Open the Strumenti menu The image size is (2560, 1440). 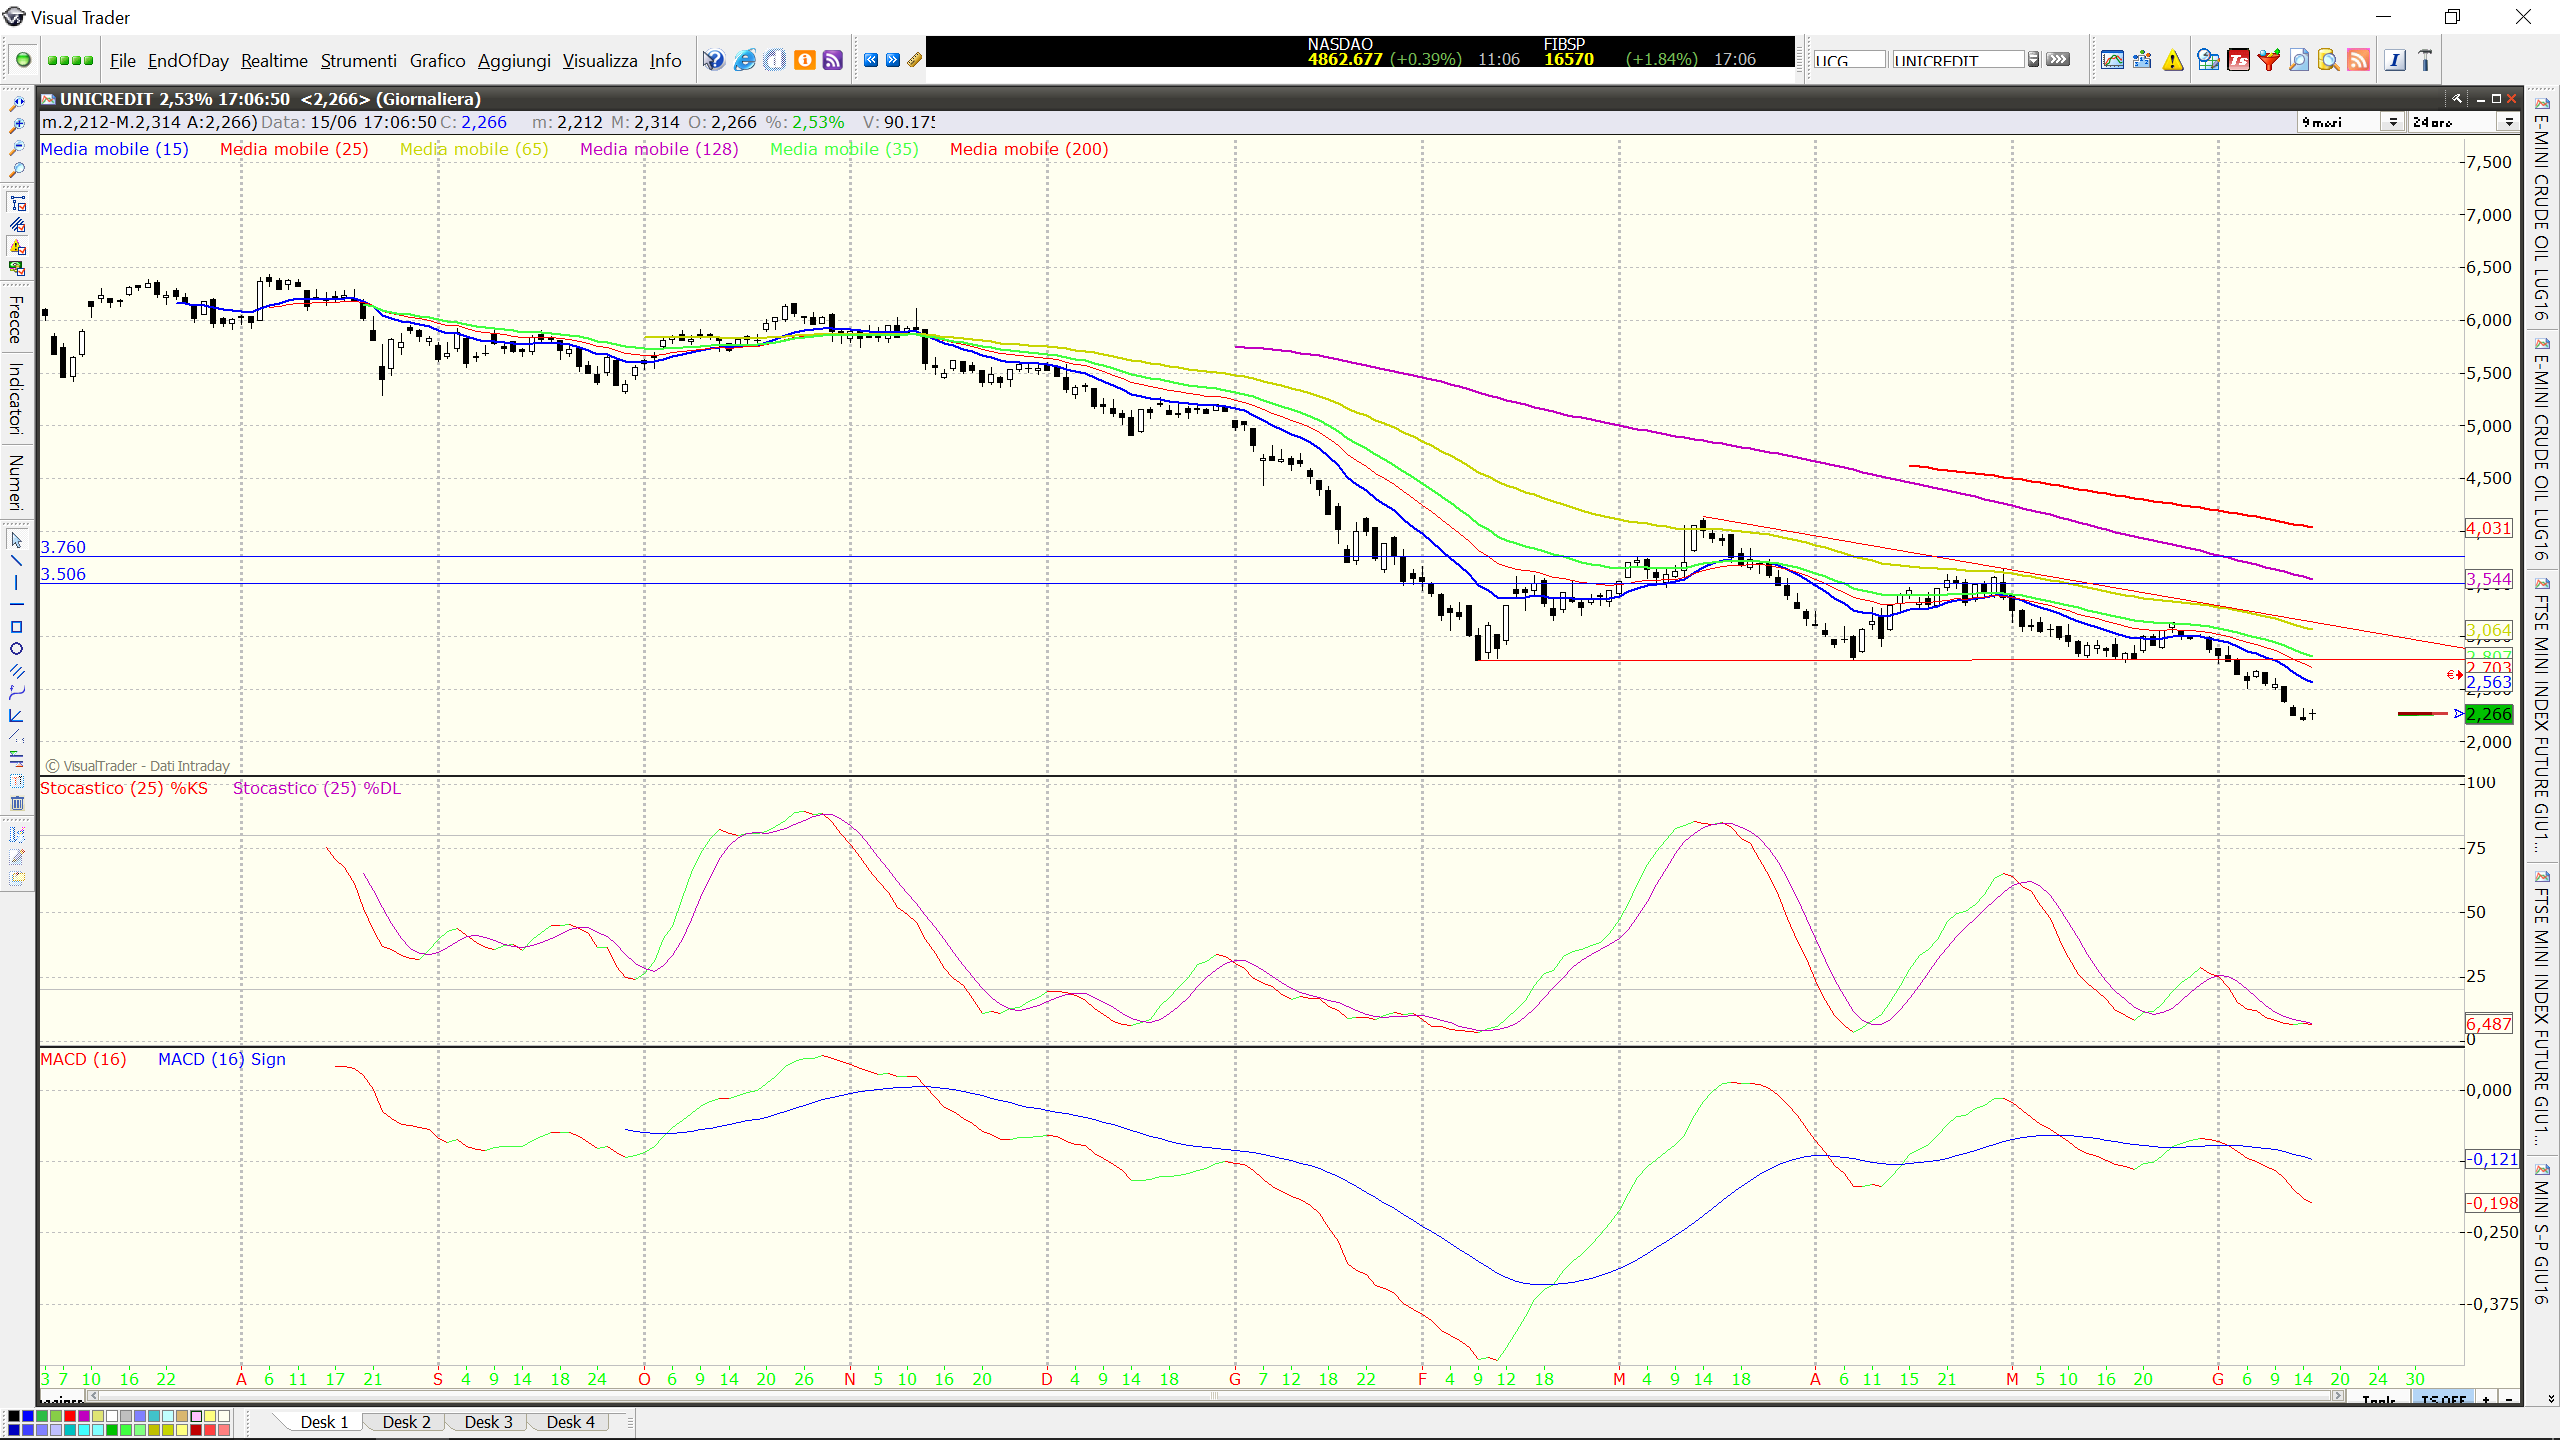tap(358, 61)
